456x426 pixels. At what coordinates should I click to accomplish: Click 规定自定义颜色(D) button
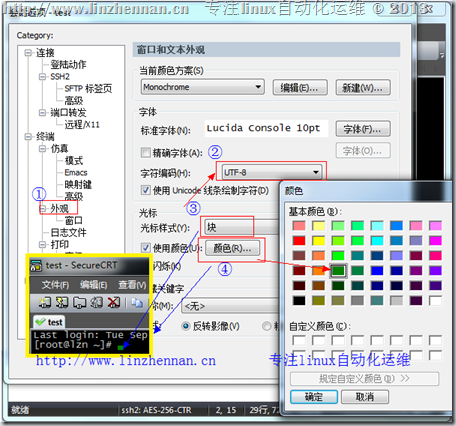click(x=364, y=379)
